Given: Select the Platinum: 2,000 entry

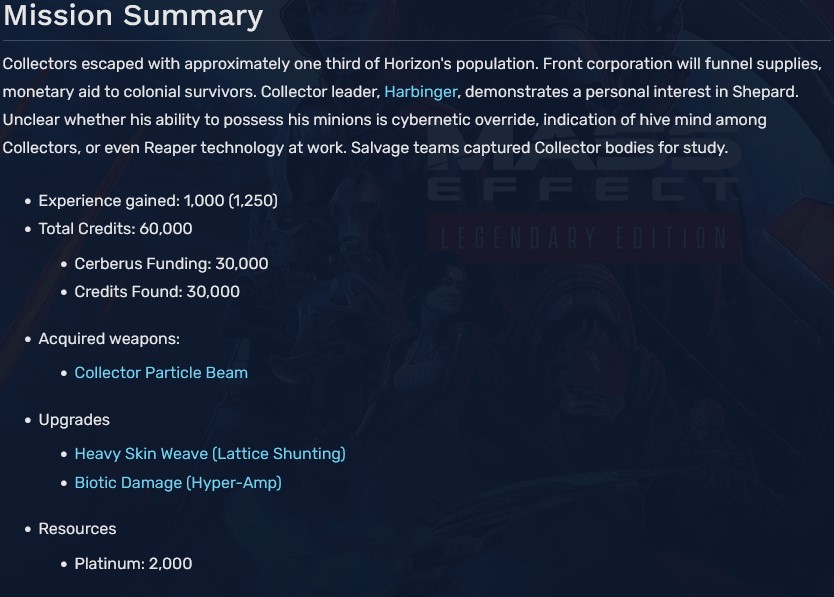Looking at the screenshot, I should pos(133,564).
